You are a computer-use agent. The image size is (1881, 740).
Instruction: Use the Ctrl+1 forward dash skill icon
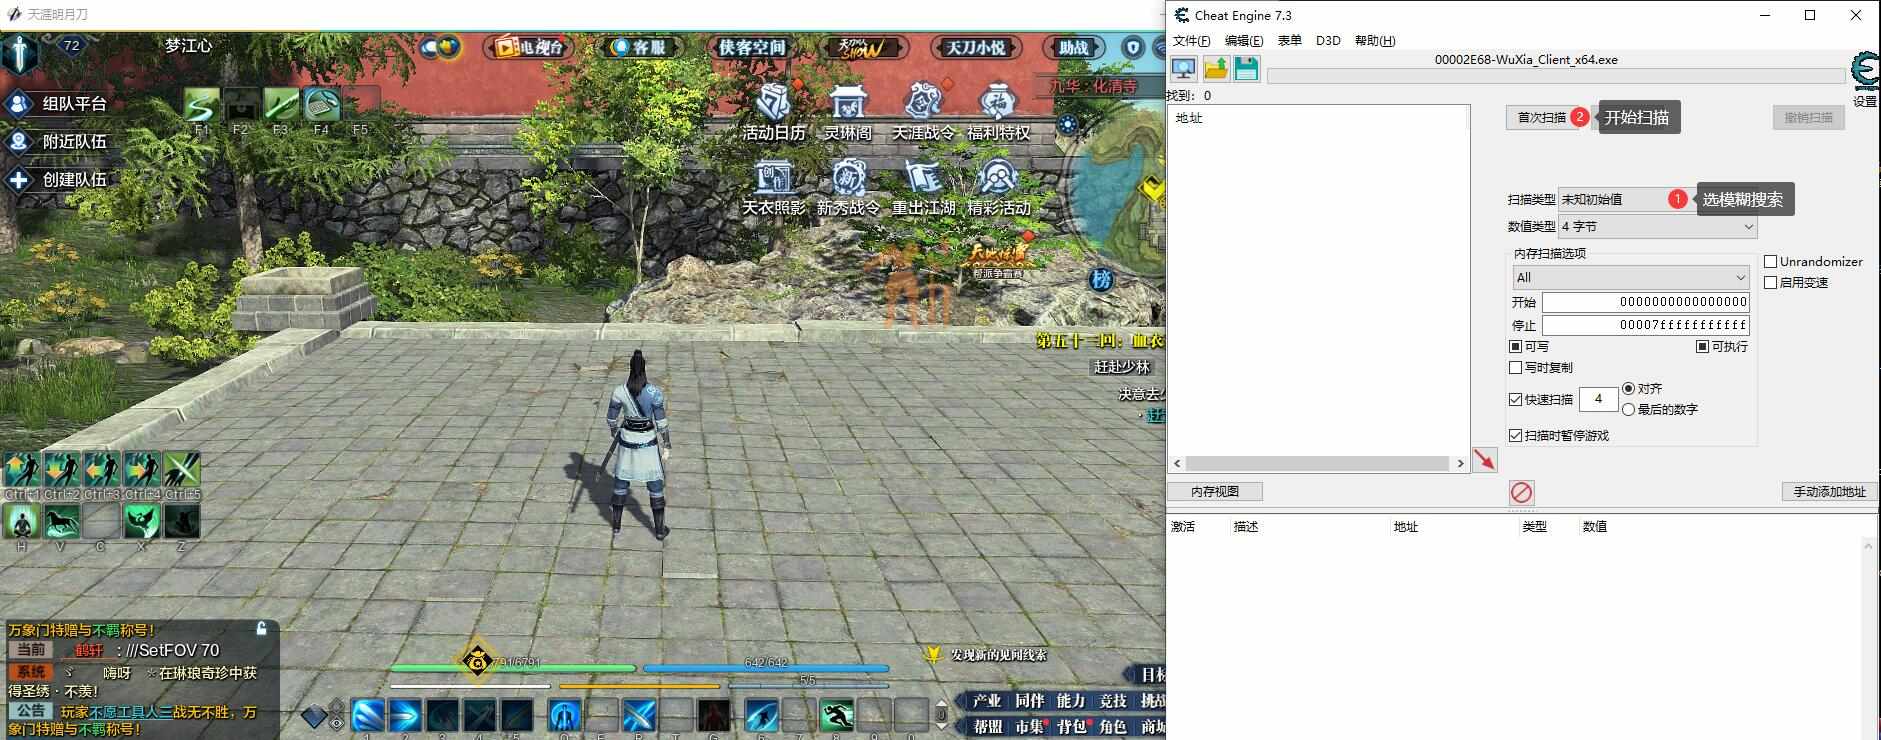tap(21, 469)
